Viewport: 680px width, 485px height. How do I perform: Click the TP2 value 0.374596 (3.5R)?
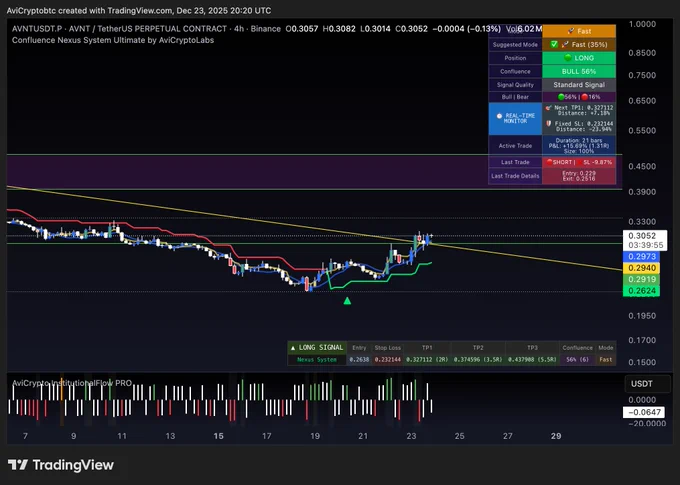point(478,360)
